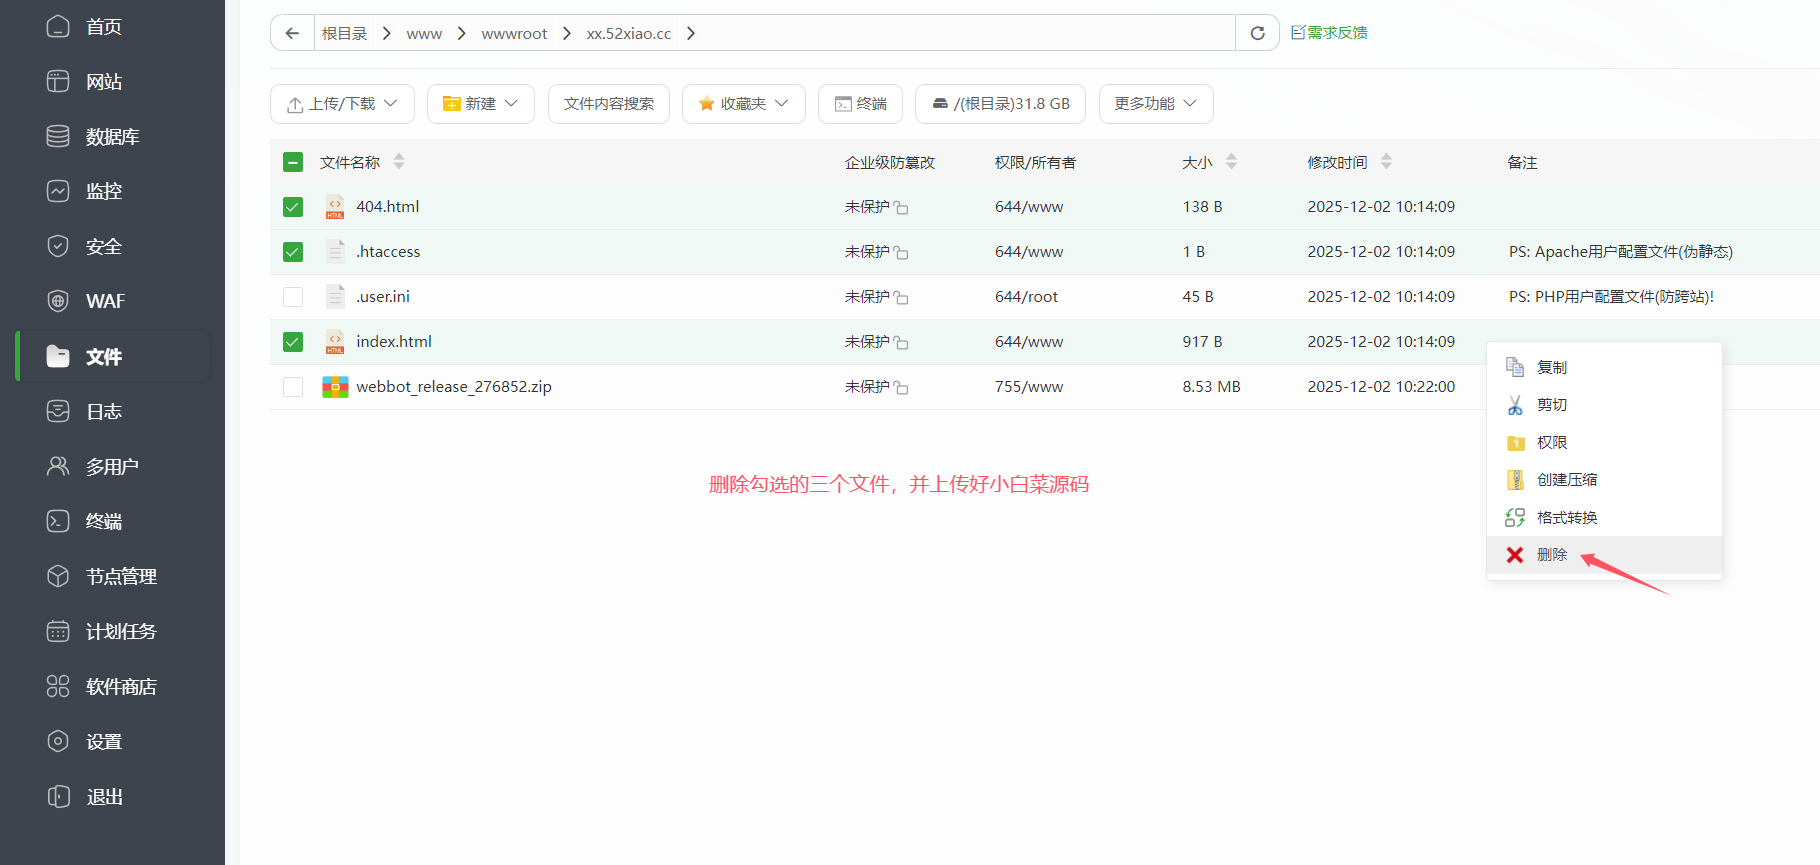Uncheck the 404.html checkbox

(x=293, y=207)
